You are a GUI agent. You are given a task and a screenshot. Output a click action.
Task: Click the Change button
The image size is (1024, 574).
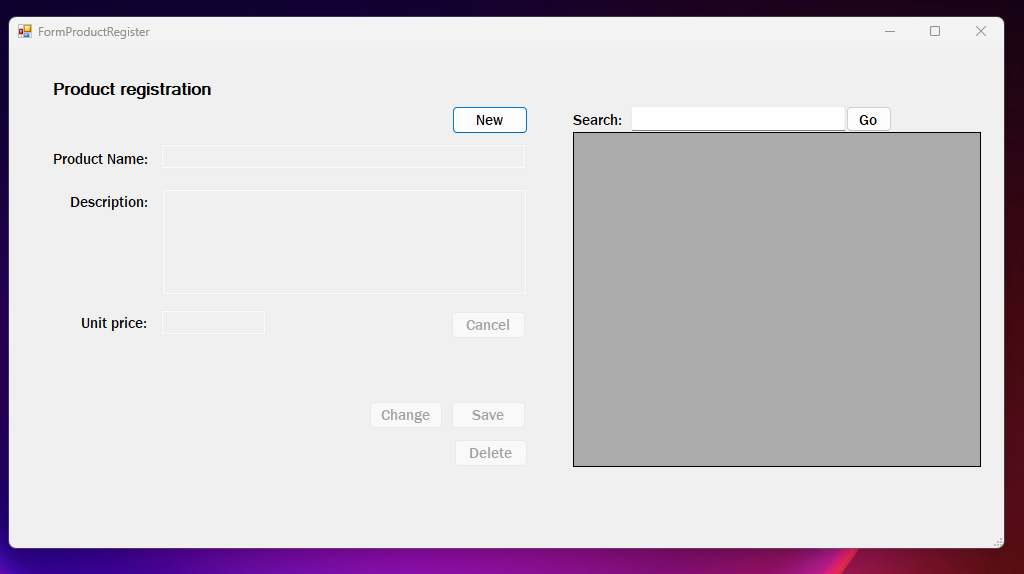point(406,415)
